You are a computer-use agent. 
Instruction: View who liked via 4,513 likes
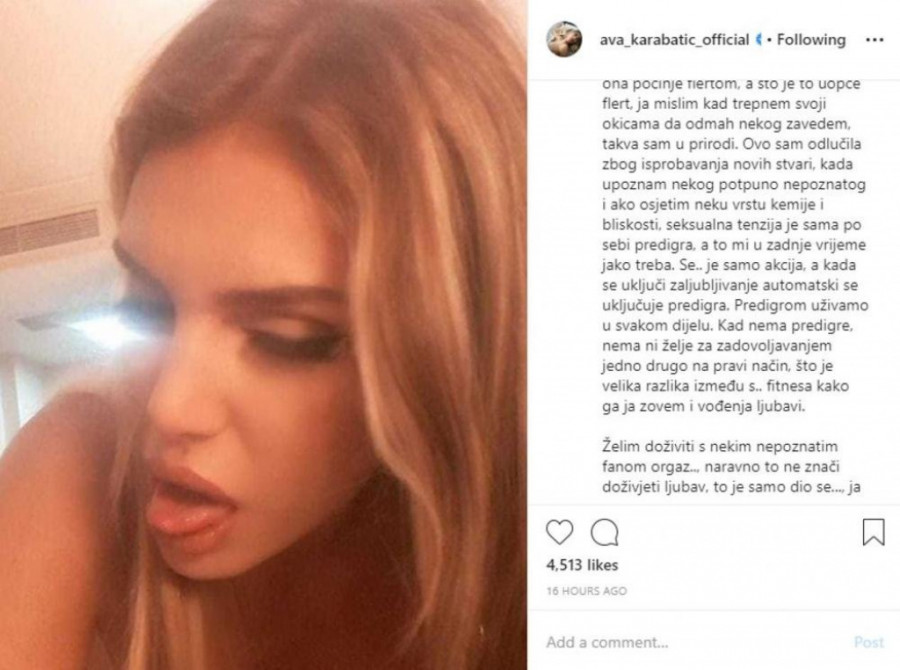(x=582, y=565)
